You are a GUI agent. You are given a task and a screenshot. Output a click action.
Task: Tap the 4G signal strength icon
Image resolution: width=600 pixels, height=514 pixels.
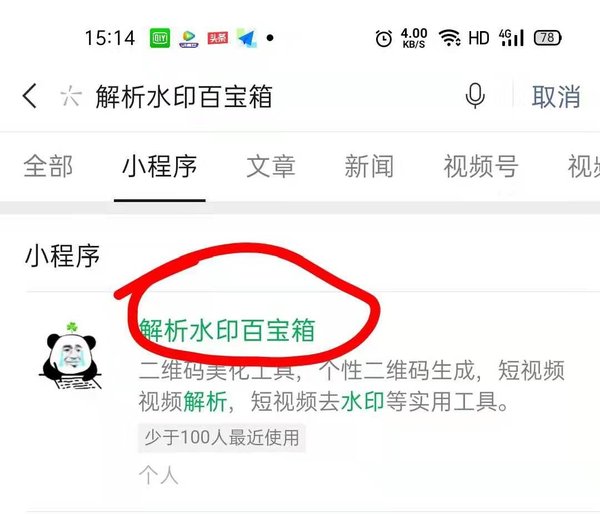pyautogui.click(x=511, y=38)
